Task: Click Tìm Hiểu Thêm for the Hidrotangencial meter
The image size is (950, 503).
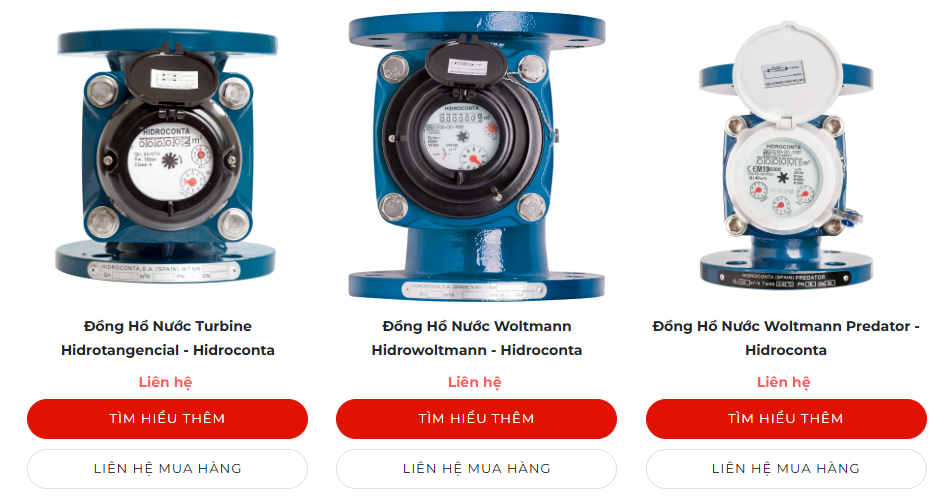Action: (x=167, y=419)
